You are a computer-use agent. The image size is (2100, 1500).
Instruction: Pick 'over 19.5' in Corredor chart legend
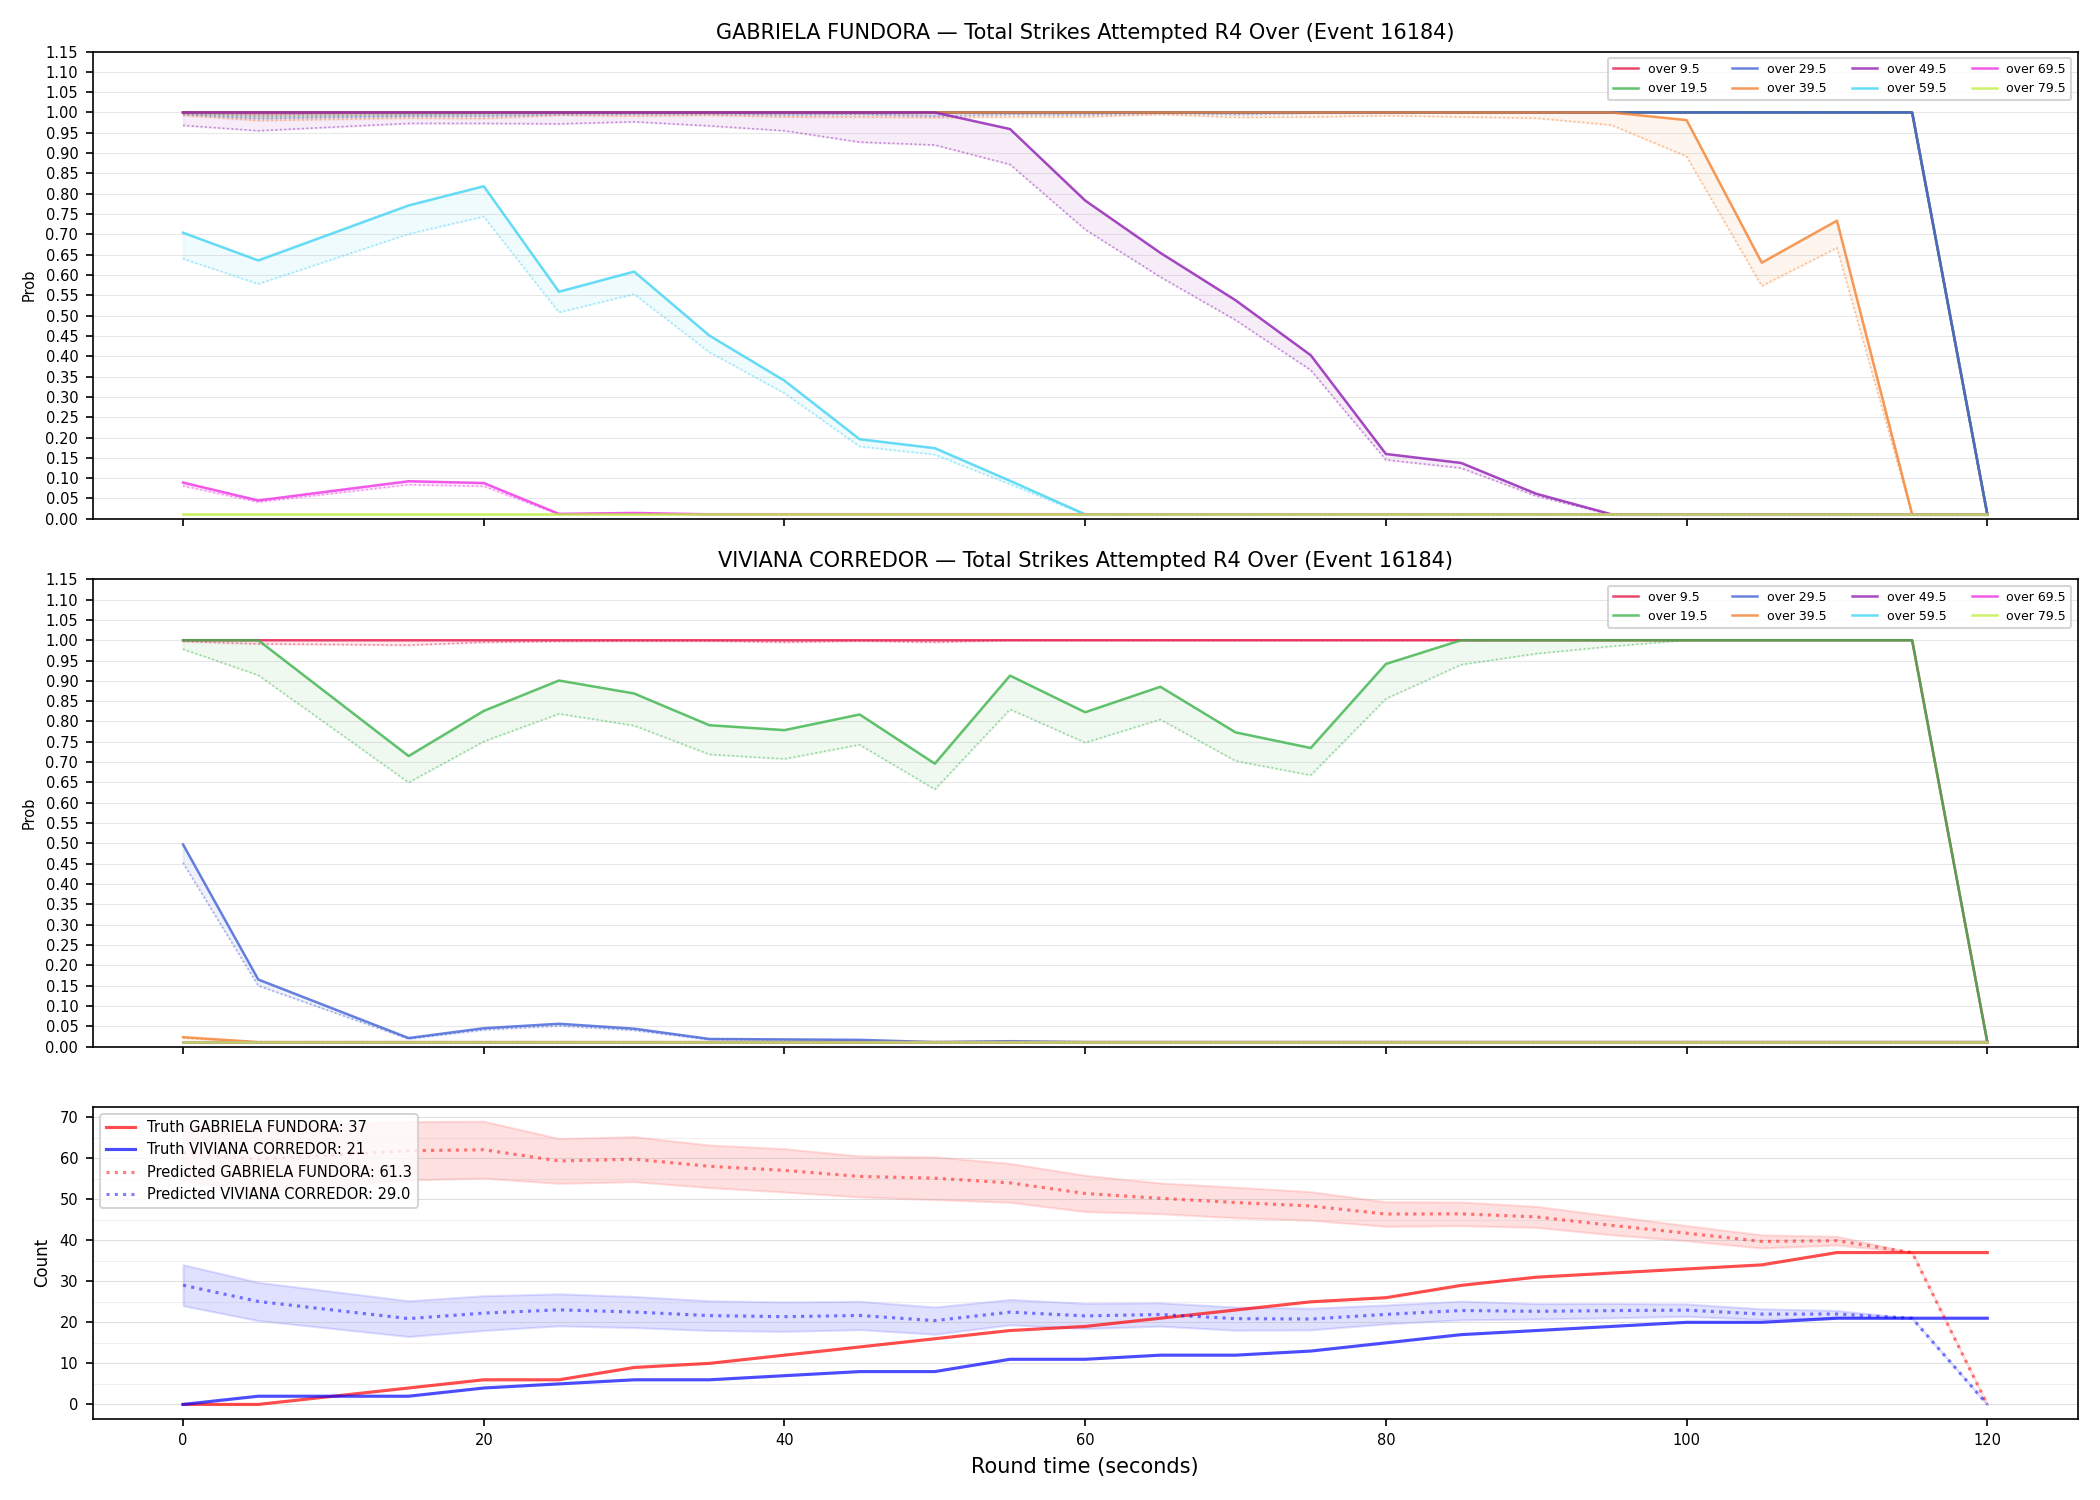[x=1660, y=616]
